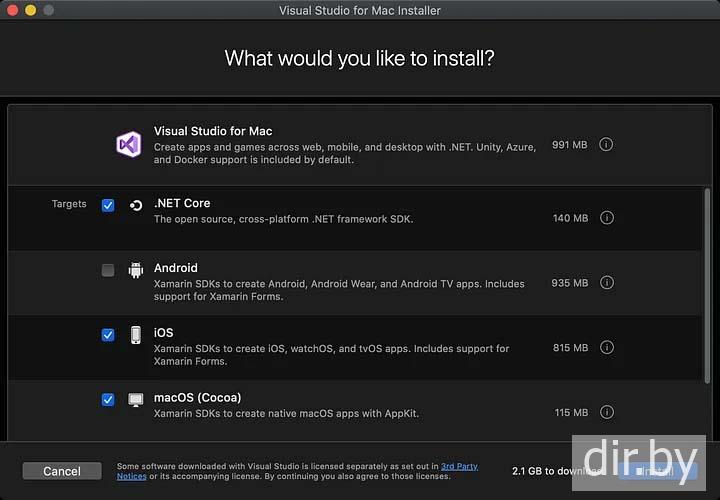This screenshot has width=720, height=500.
Task: Open the 3rd Party Notices link
Action: pyautogui.click(x=459, y=466)
